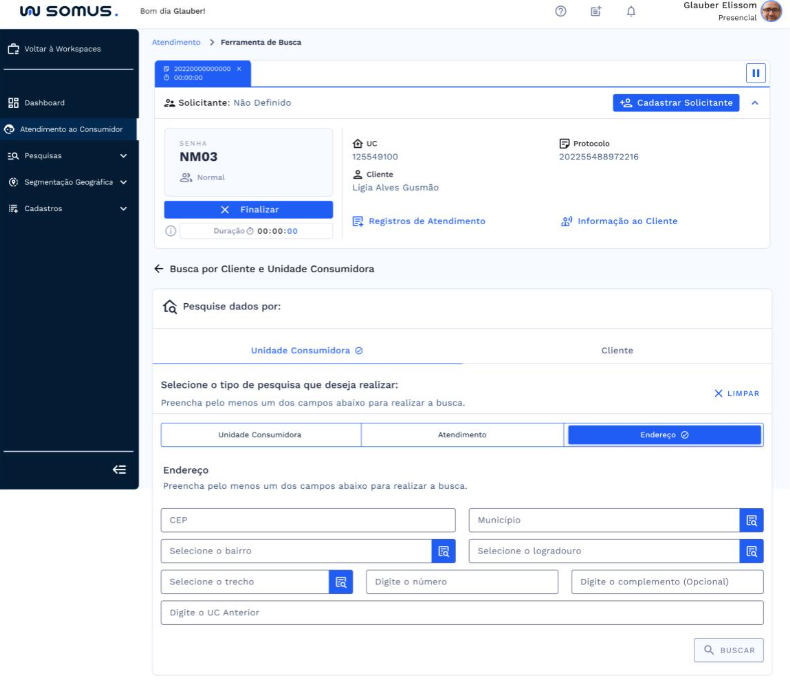Click the pause button icon
This screenshot has height=683, width=790.
tap(756, 73)
